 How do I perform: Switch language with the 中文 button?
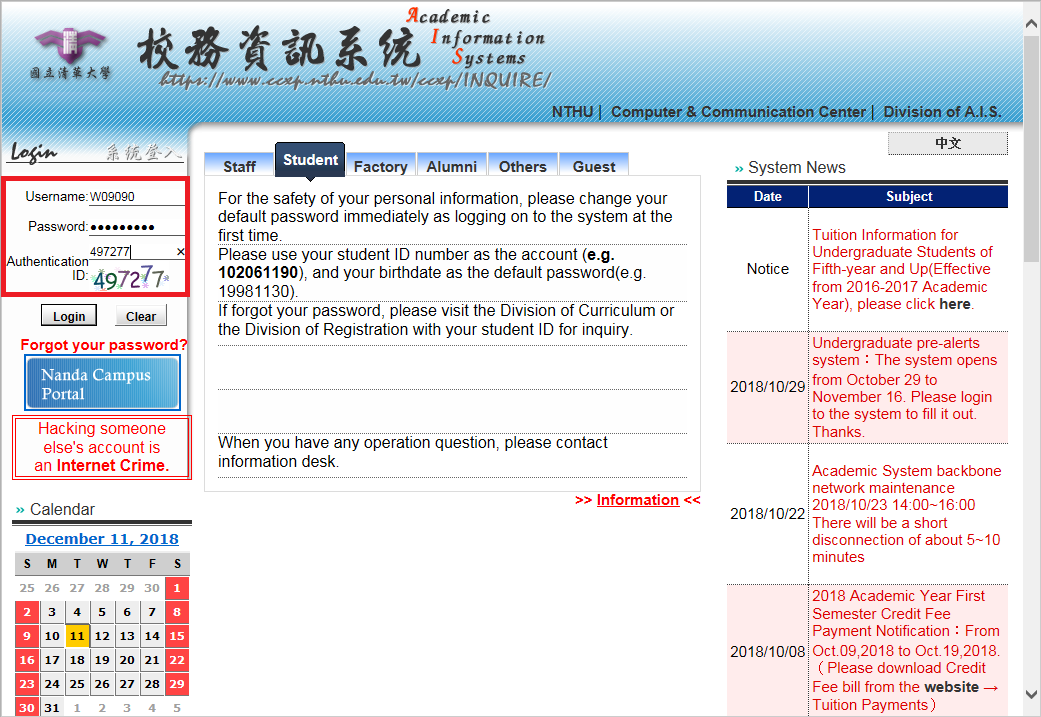[x=947, y=144]
